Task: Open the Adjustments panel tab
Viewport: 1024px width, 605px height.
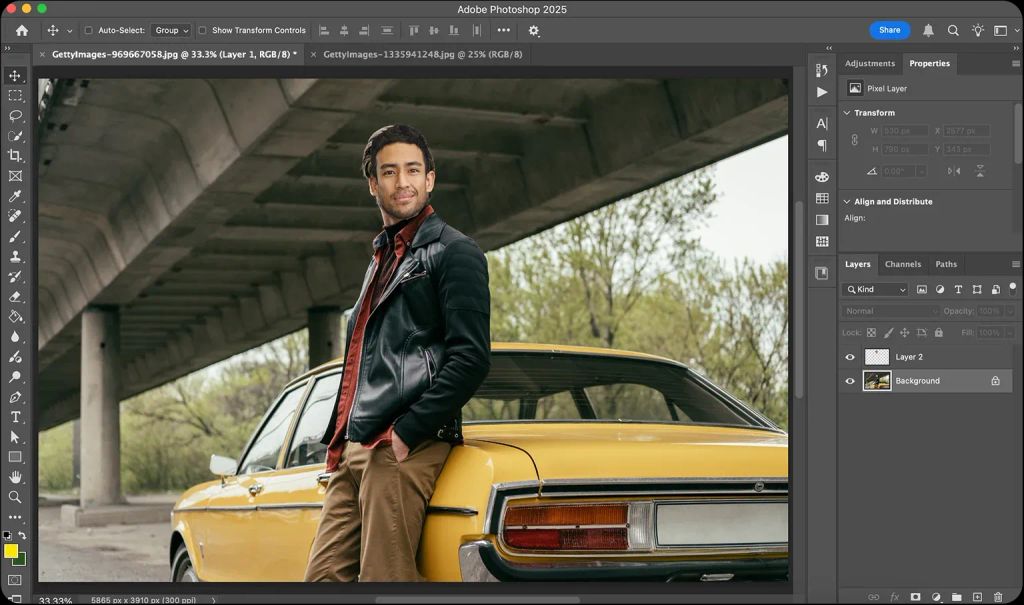Action: pos(869,63)
